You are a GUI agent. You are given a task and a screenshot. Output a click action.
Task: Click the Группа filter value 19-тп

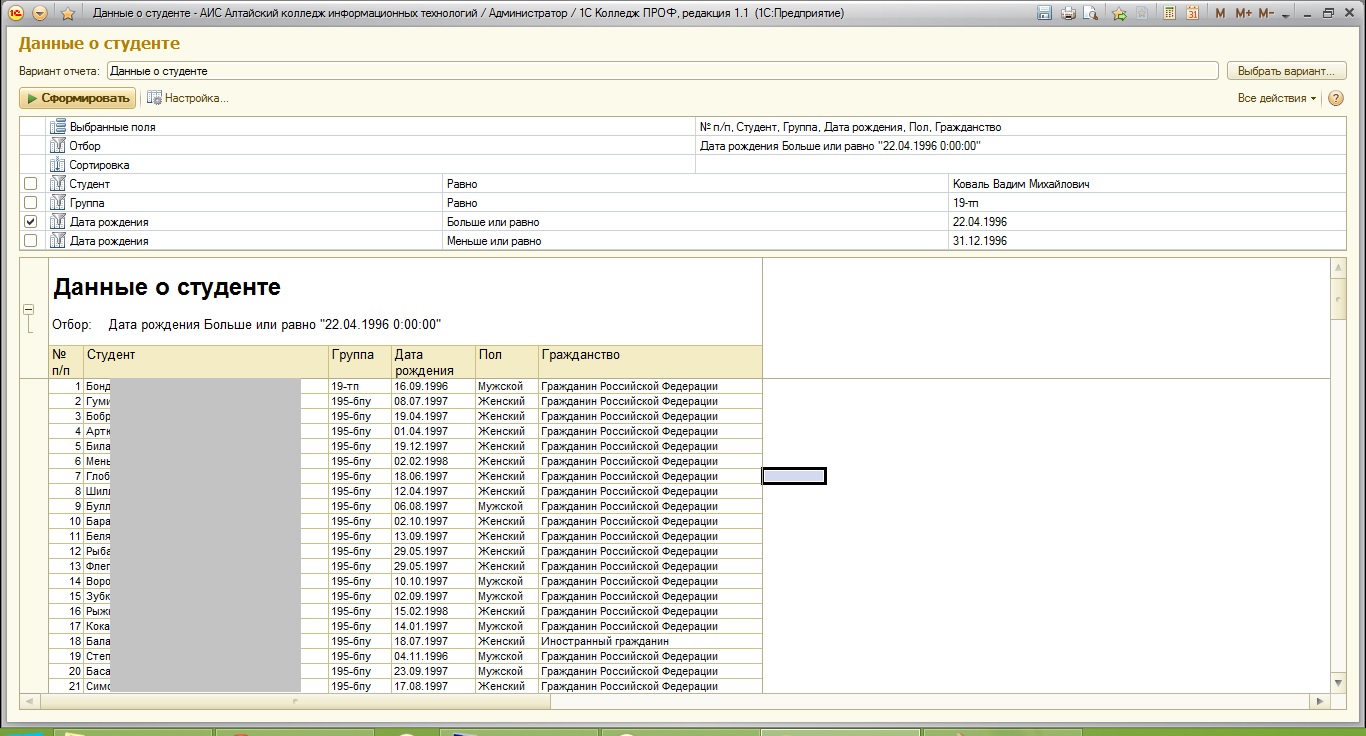coord(967,203)
